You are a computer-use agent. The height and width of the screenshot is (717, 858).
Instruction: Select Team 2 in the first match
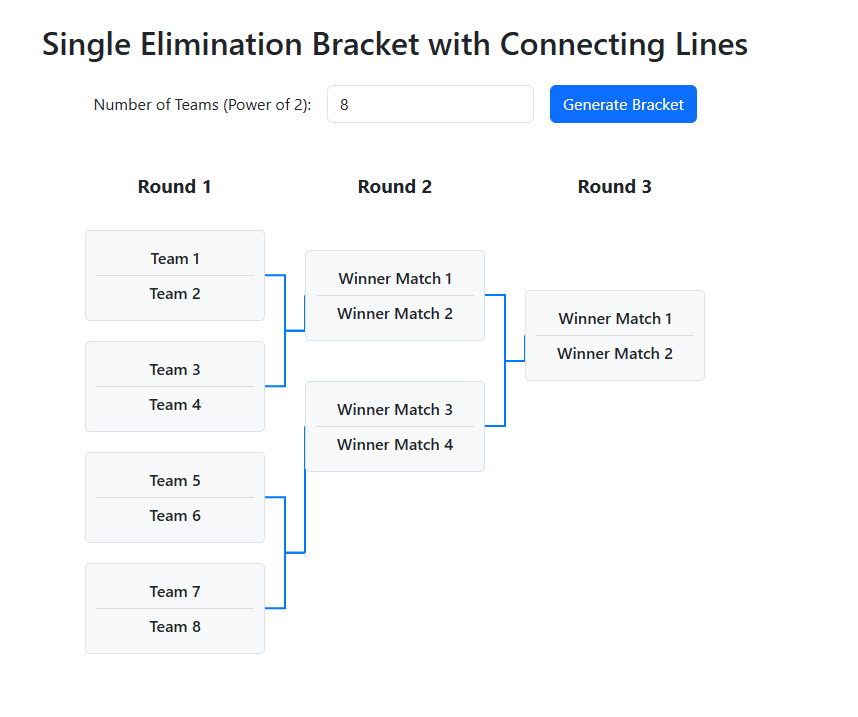[x=175, y=294]
